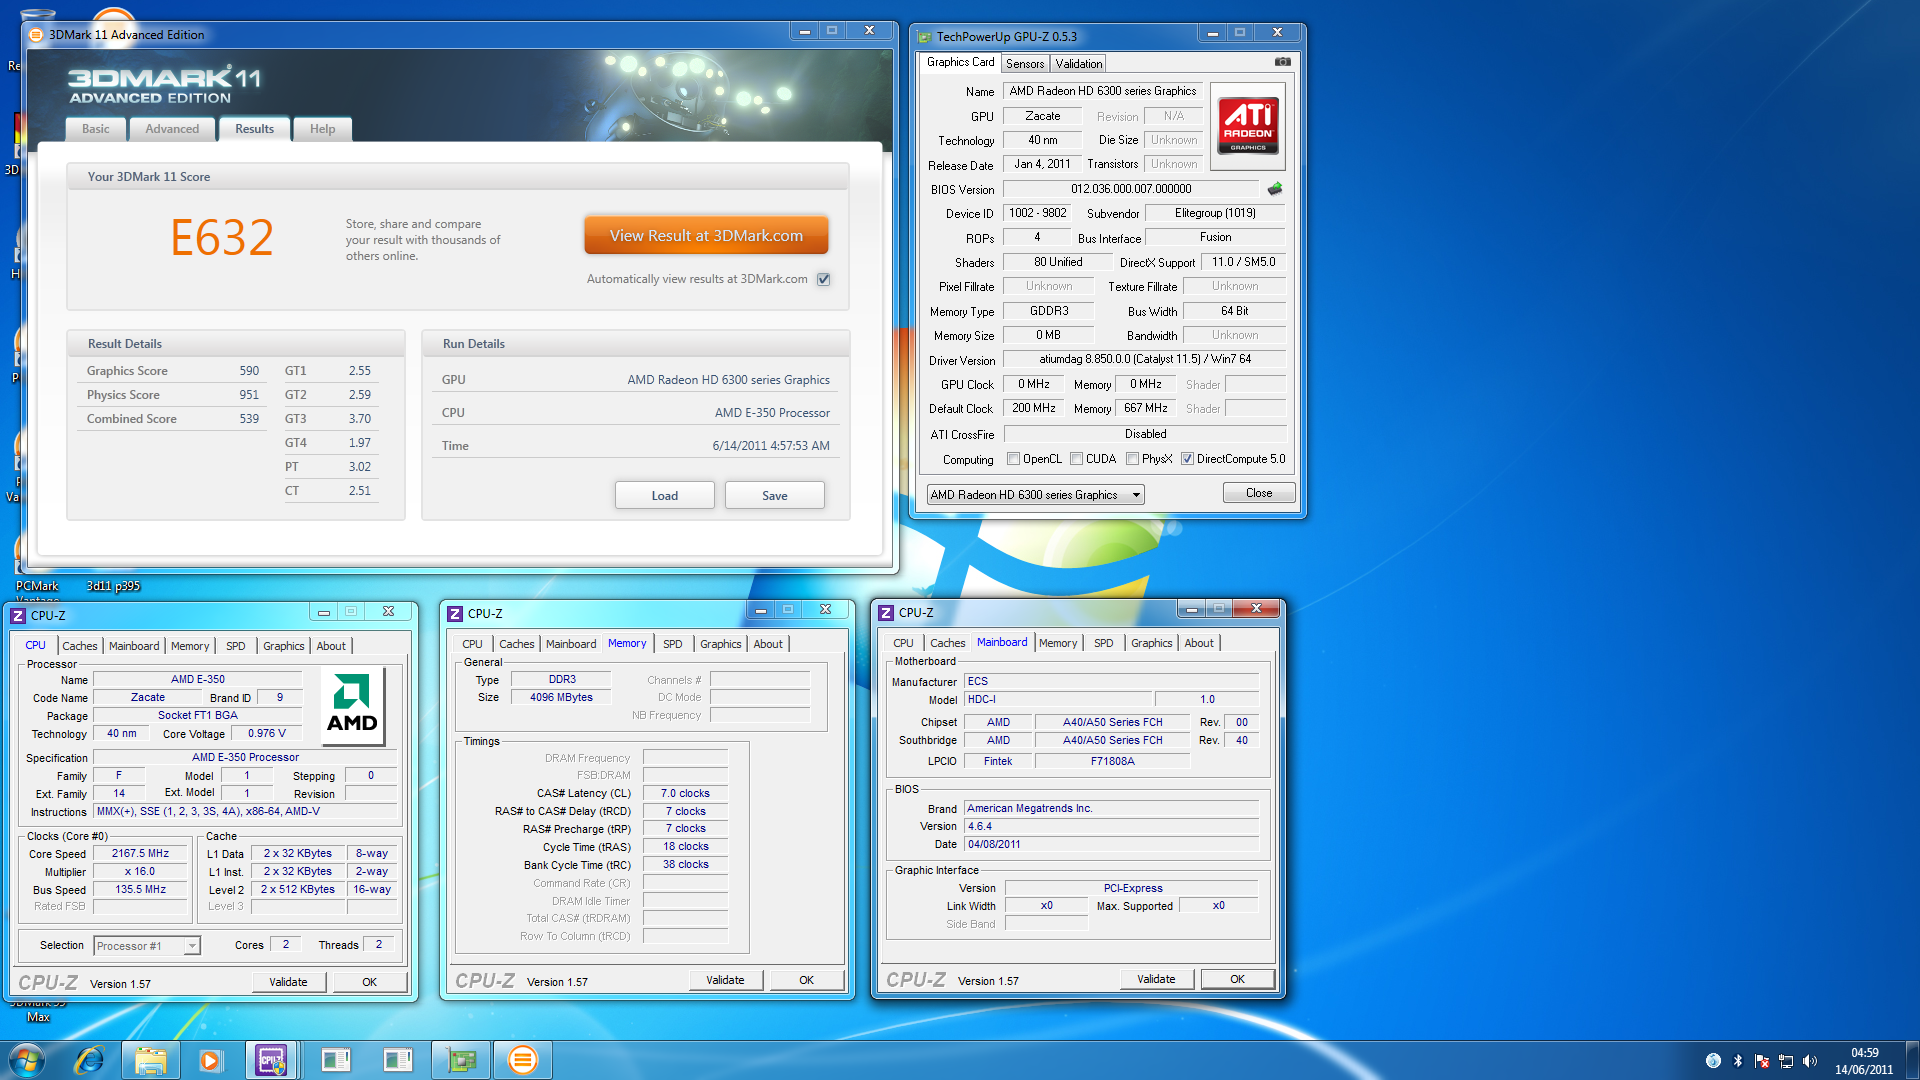Open the Action Center flag tray icon
1920x1080 pixels.
1762,1061
